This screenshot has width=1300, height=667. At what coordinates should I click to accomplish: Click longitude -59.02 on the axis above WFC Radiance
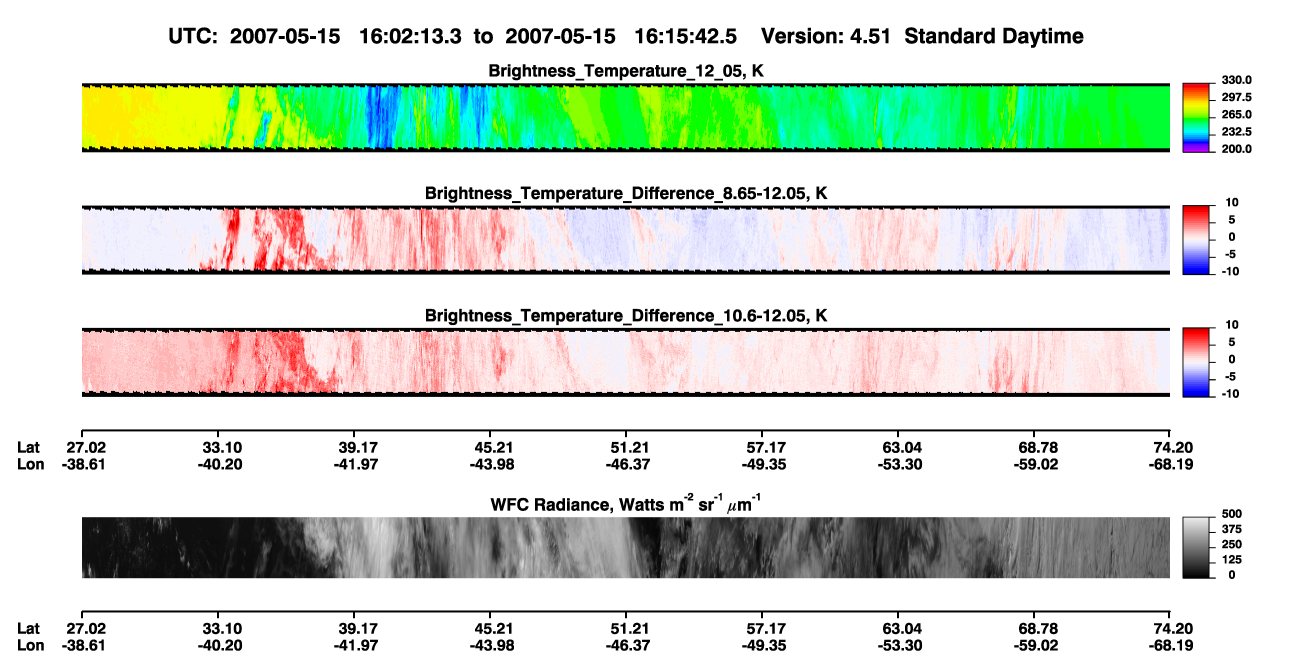(x=1034, y=464)
